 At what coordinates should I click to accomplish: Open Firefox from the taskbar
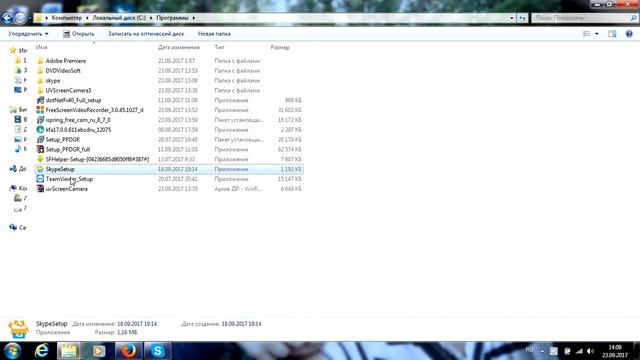click(x=128, y=351)
